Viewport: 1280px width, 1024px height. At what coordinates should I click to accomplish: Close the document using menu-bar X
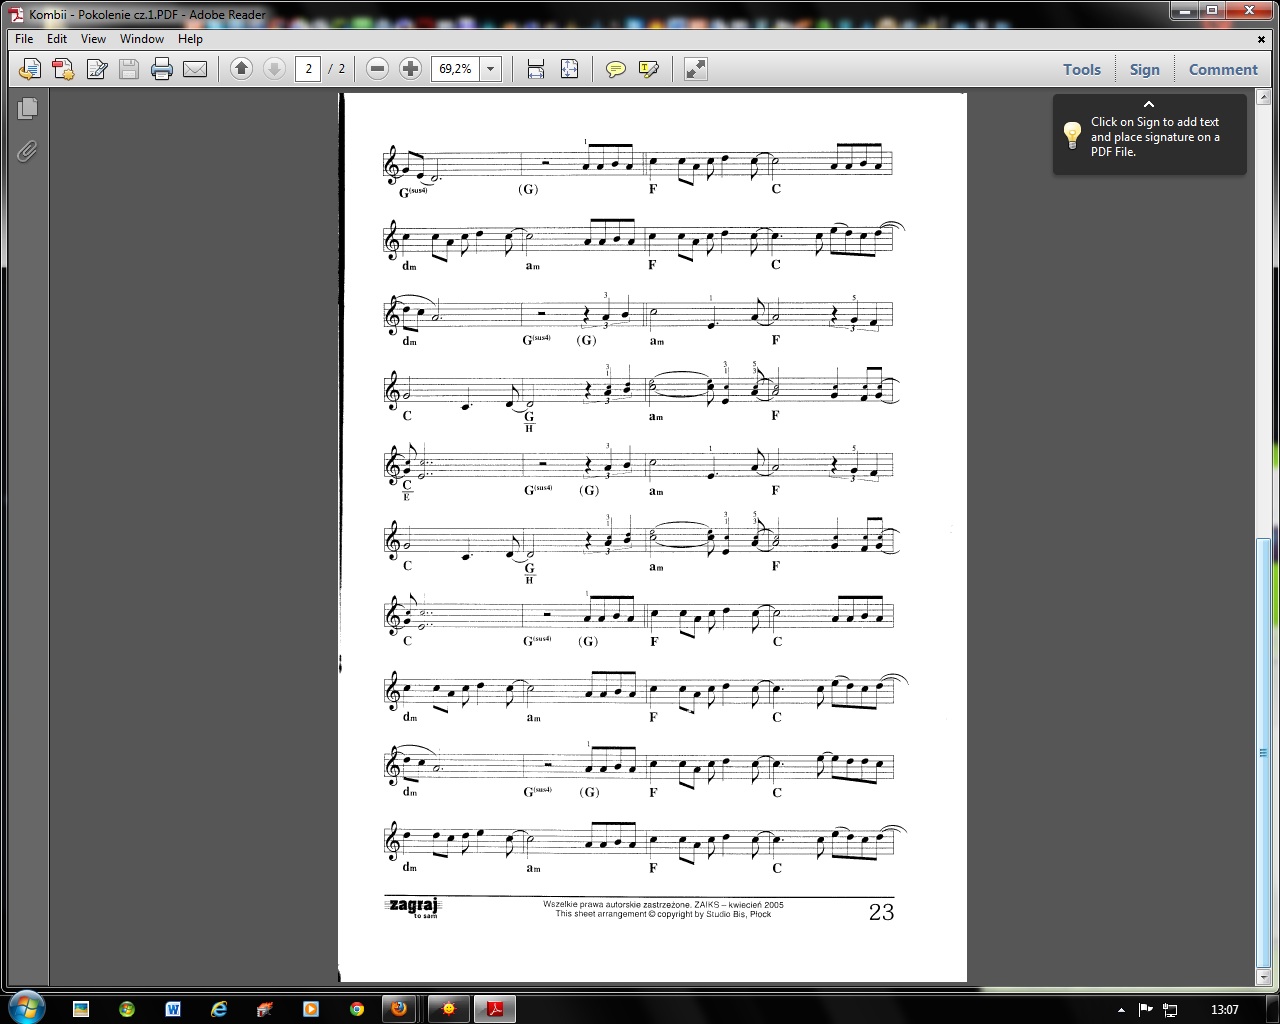[x=1261, y=39]
